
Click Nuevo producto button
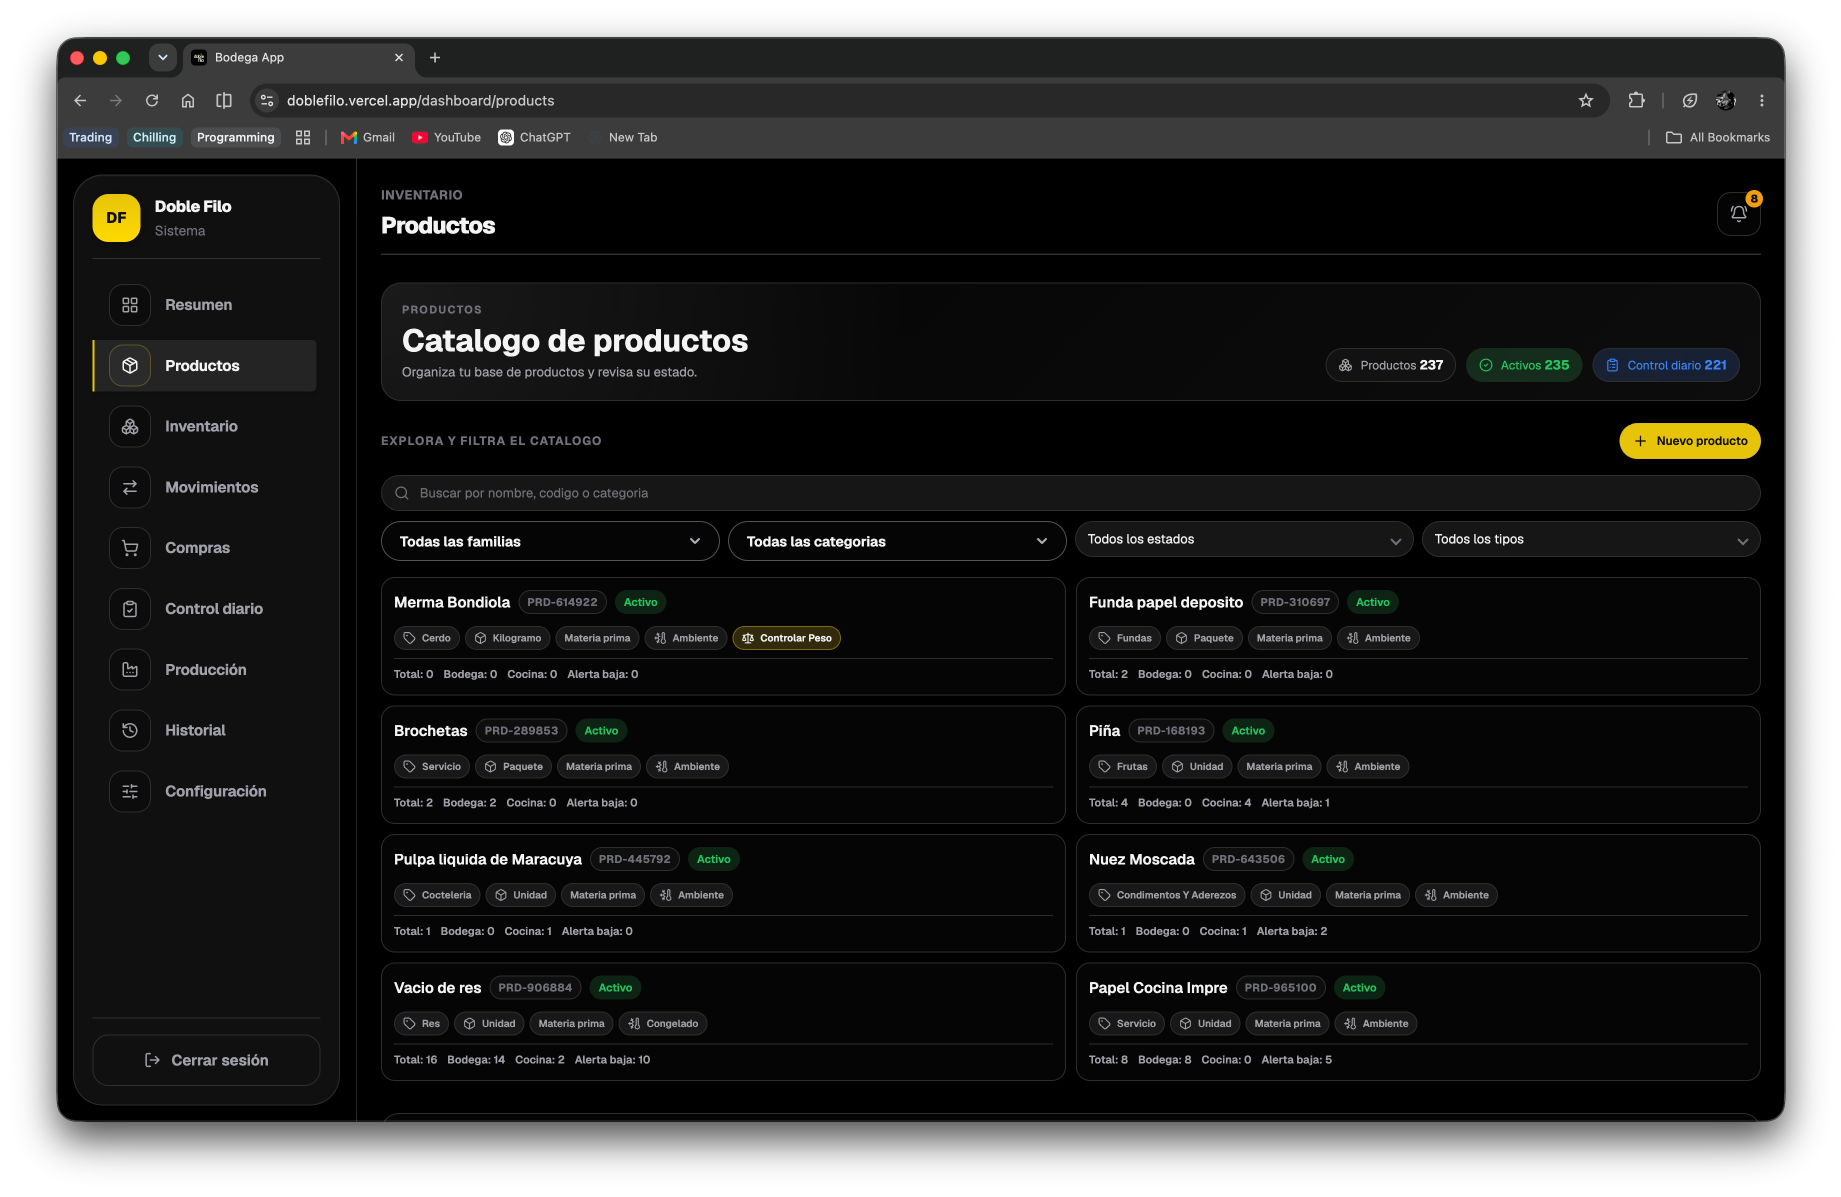pos(1689,441)
